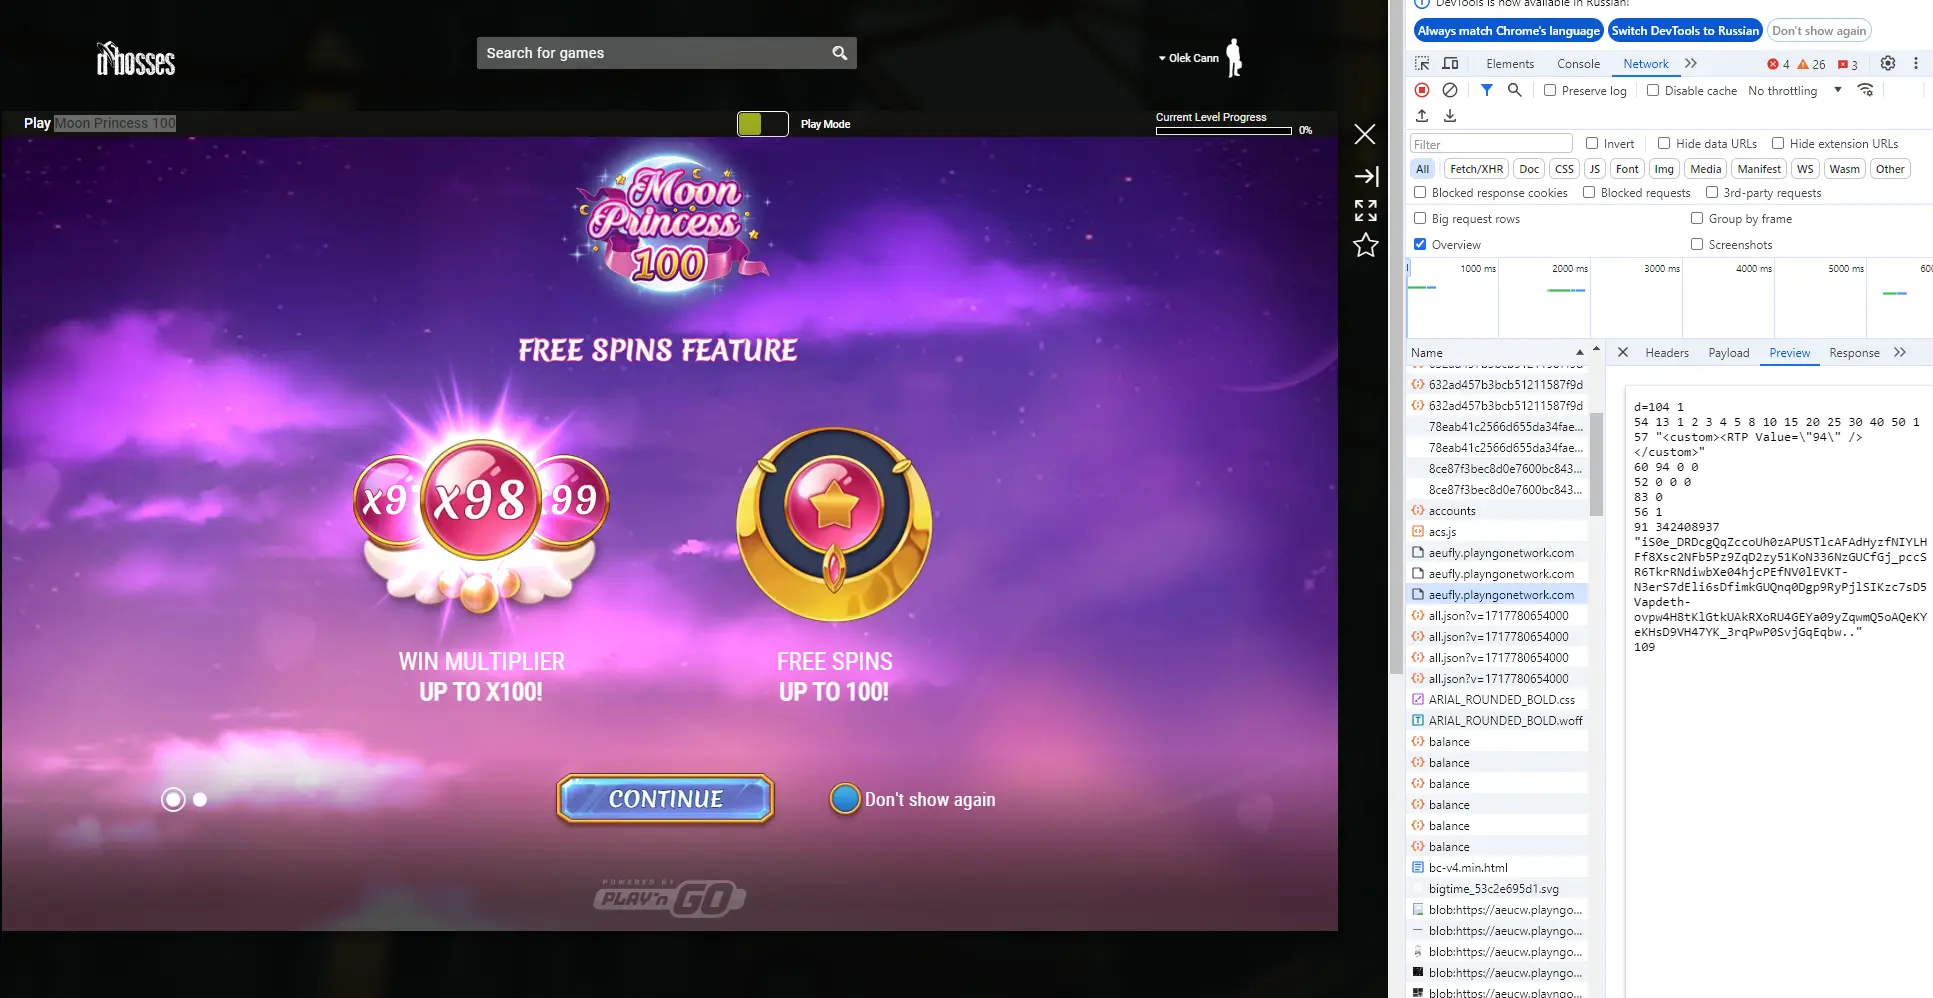
Task: Click the network filter funnel icon
Action: 1487,90
